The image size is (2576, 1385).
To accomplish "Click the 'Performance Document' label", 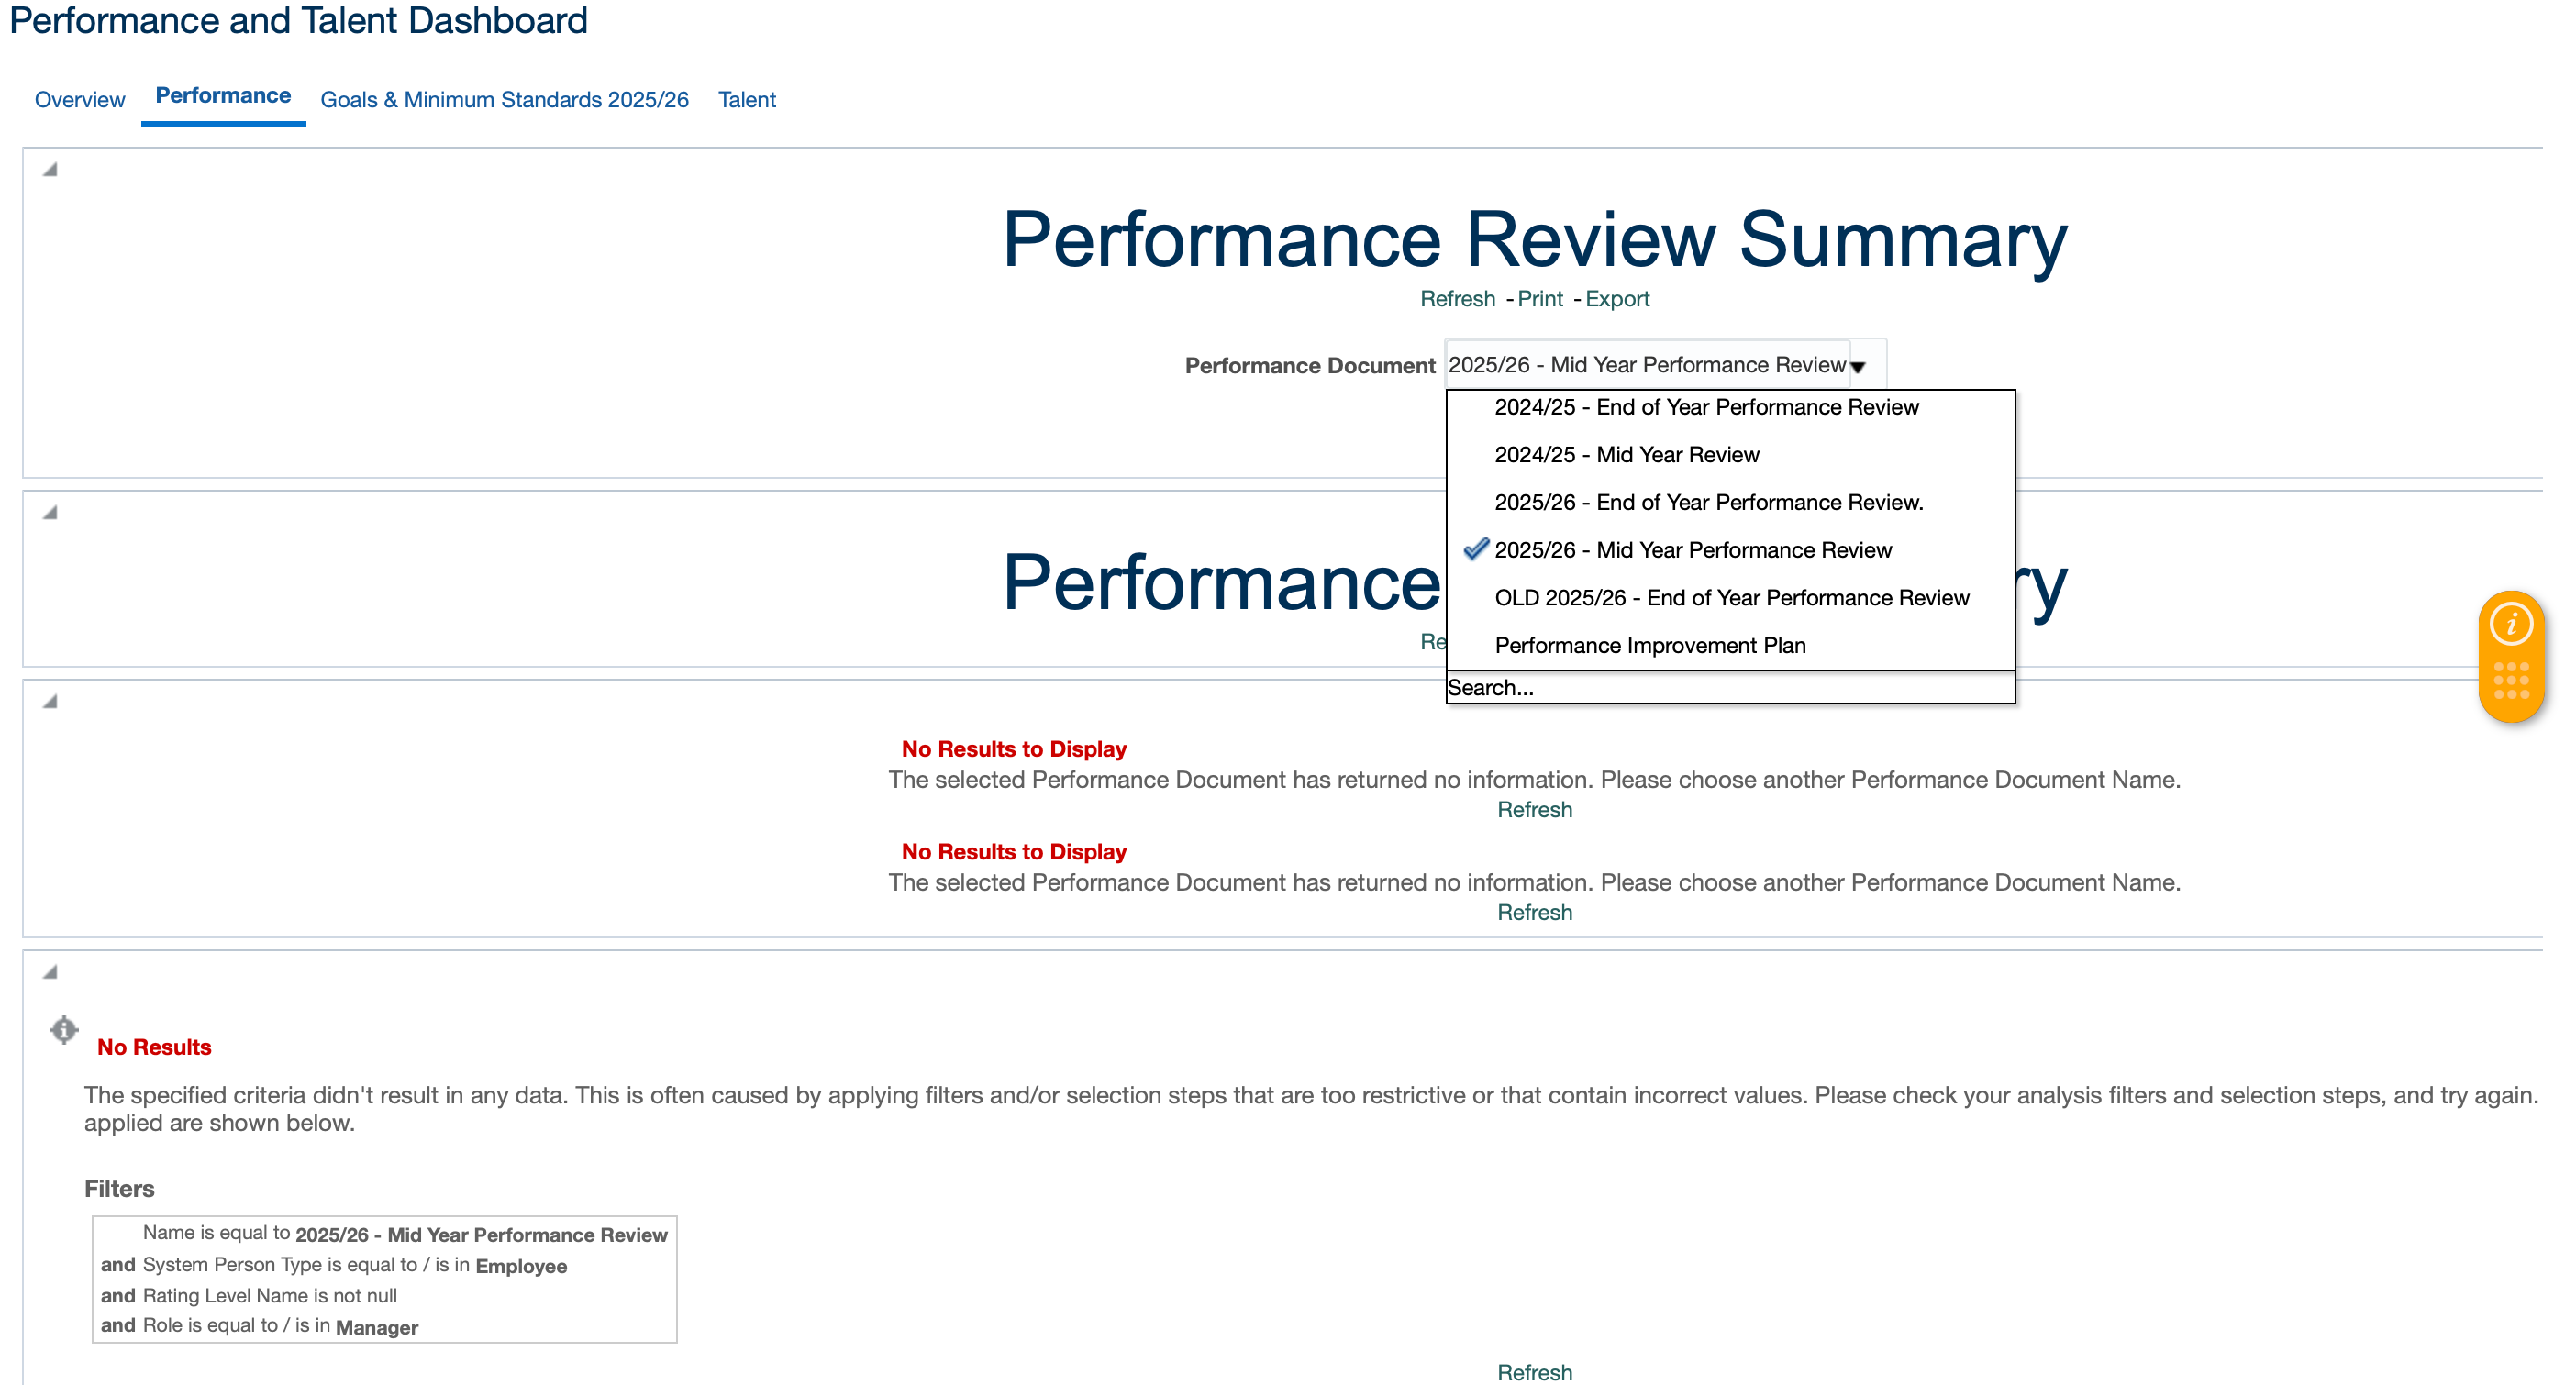I will coord(1309,366).
